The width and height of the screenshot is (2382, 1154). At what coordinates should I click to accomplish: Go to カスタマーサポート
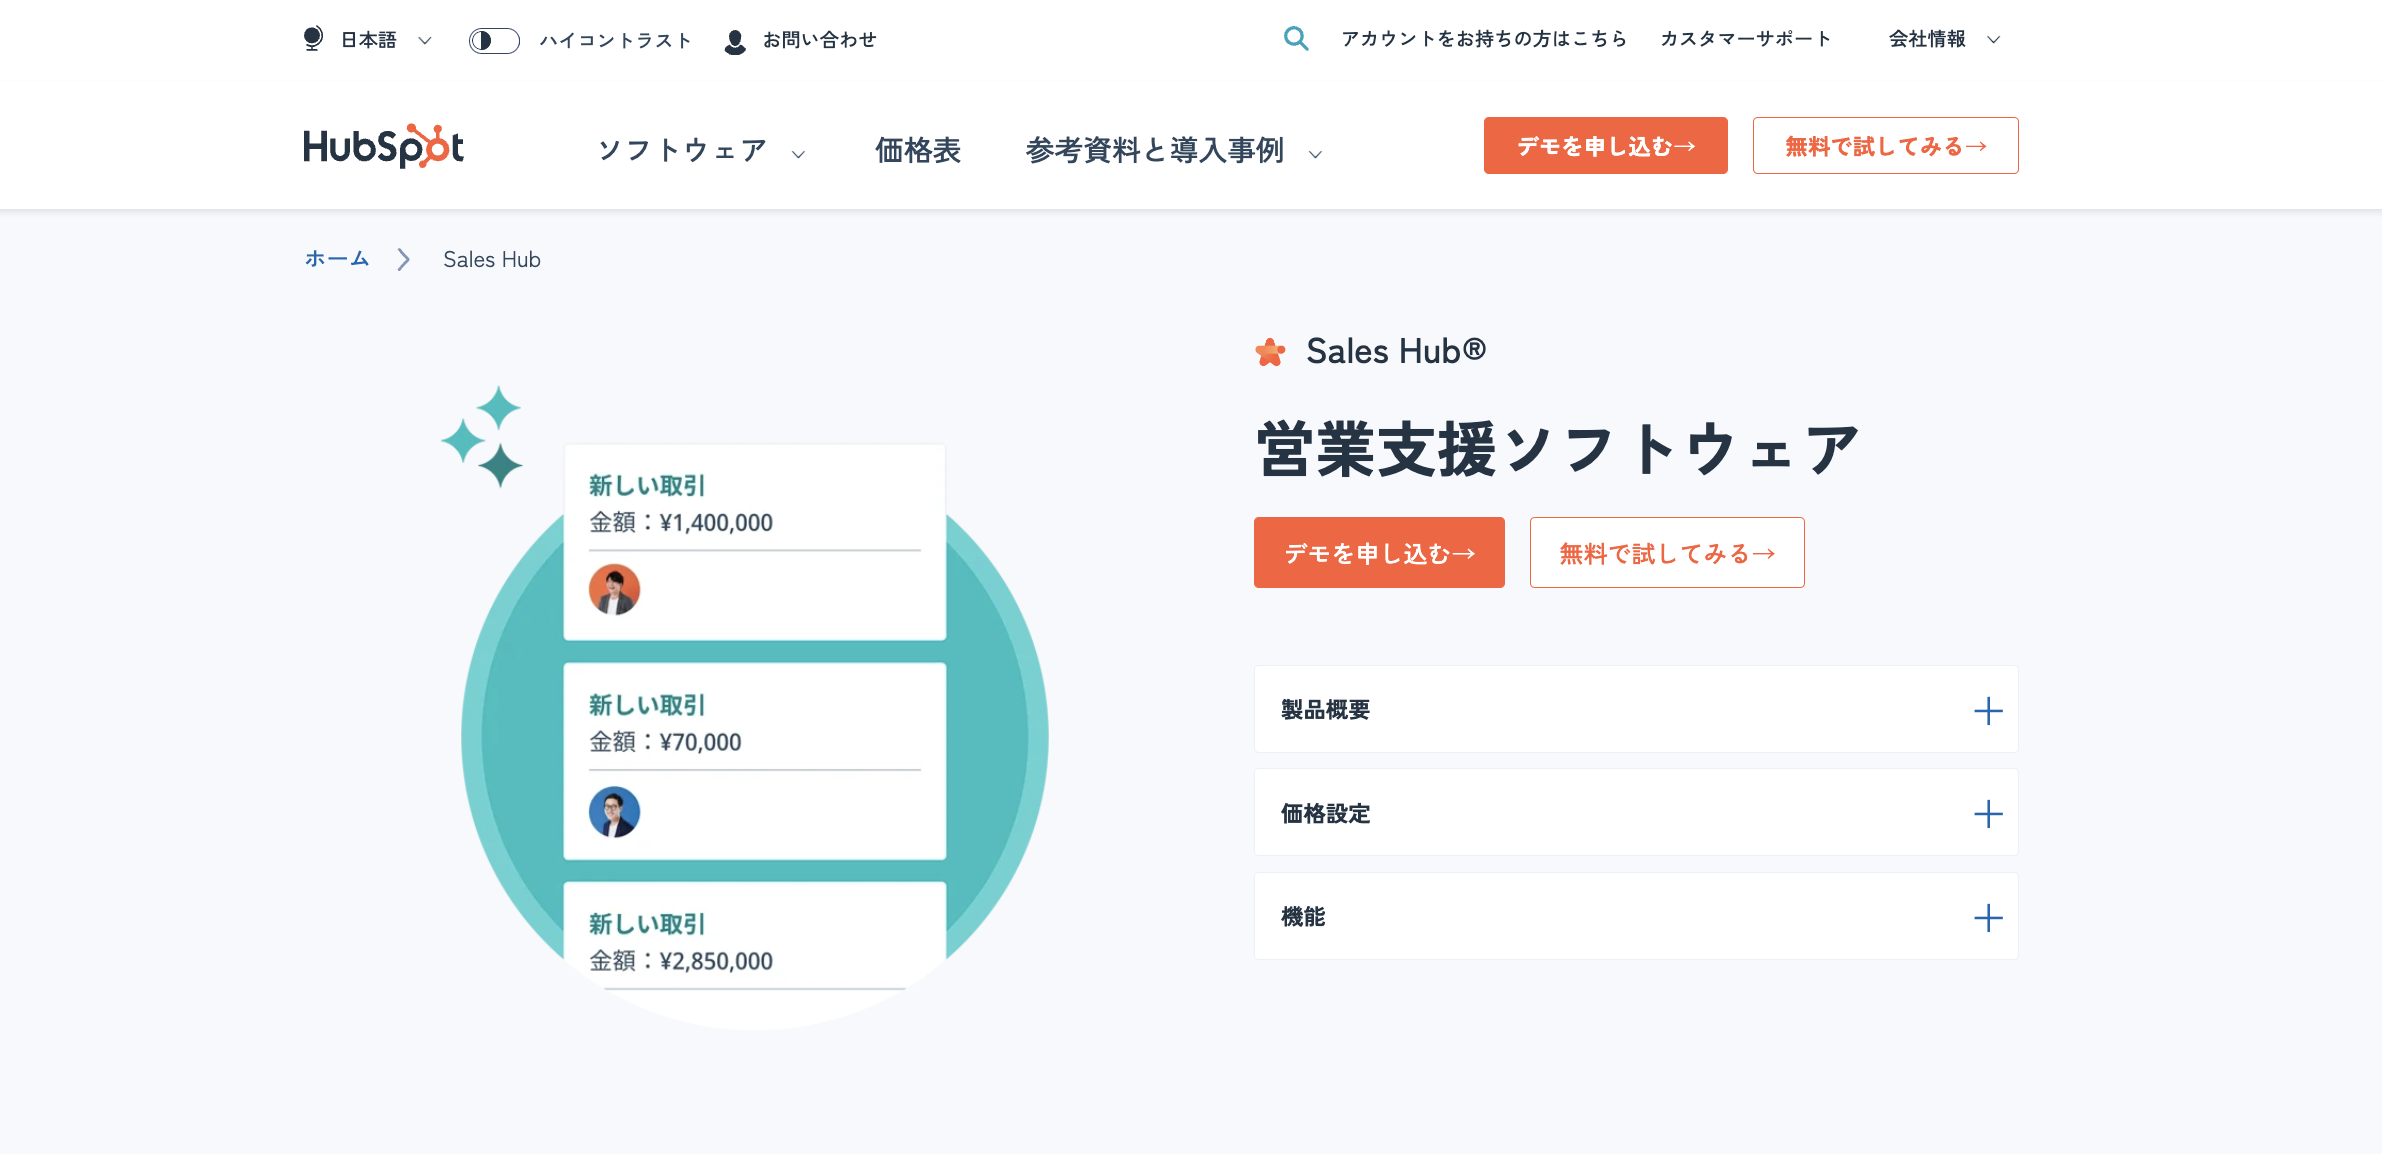click(x=1745, y=39)
